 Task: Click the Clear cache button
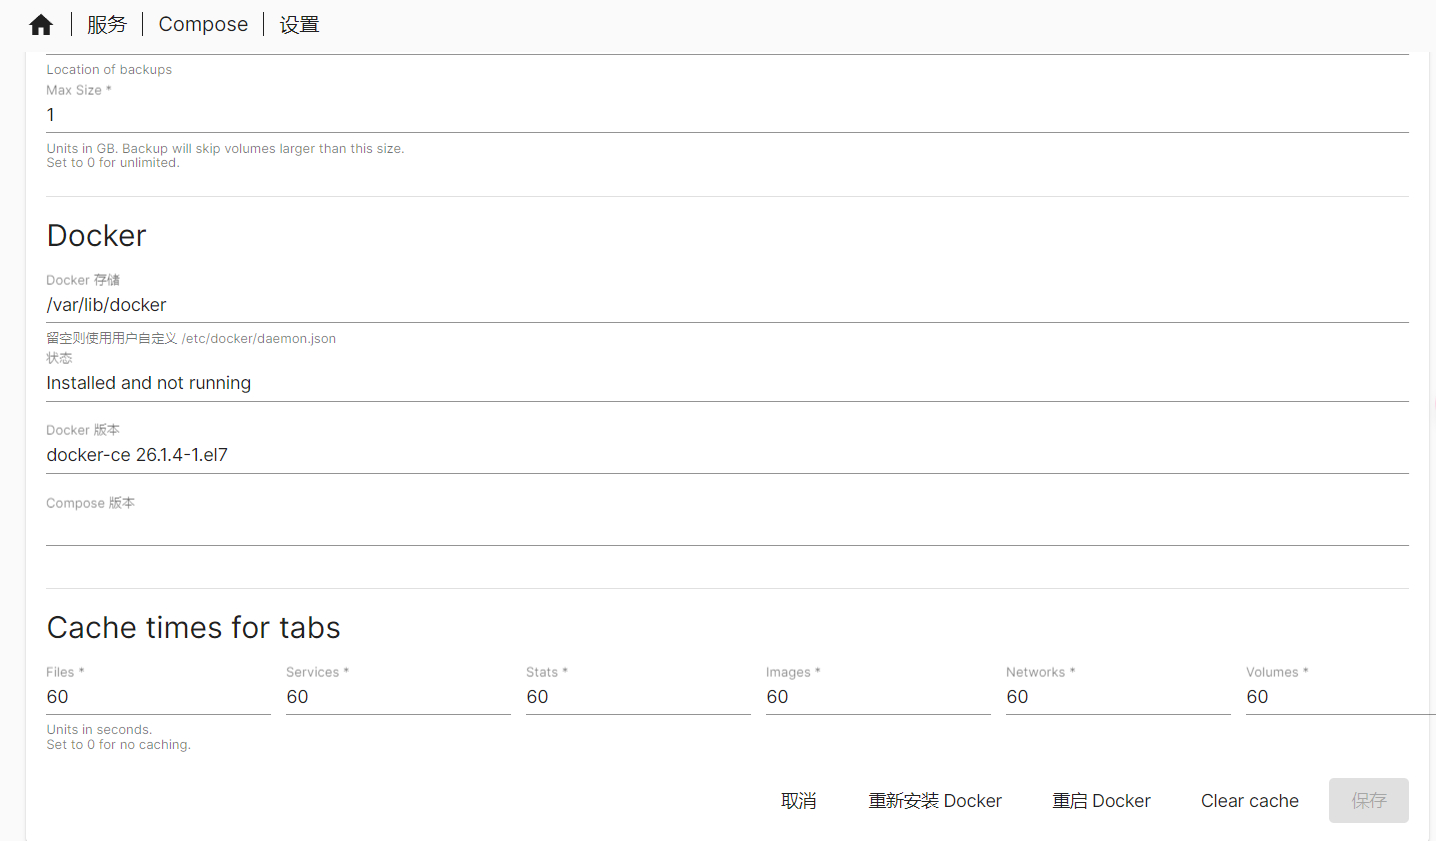[x=1250, y=801]
